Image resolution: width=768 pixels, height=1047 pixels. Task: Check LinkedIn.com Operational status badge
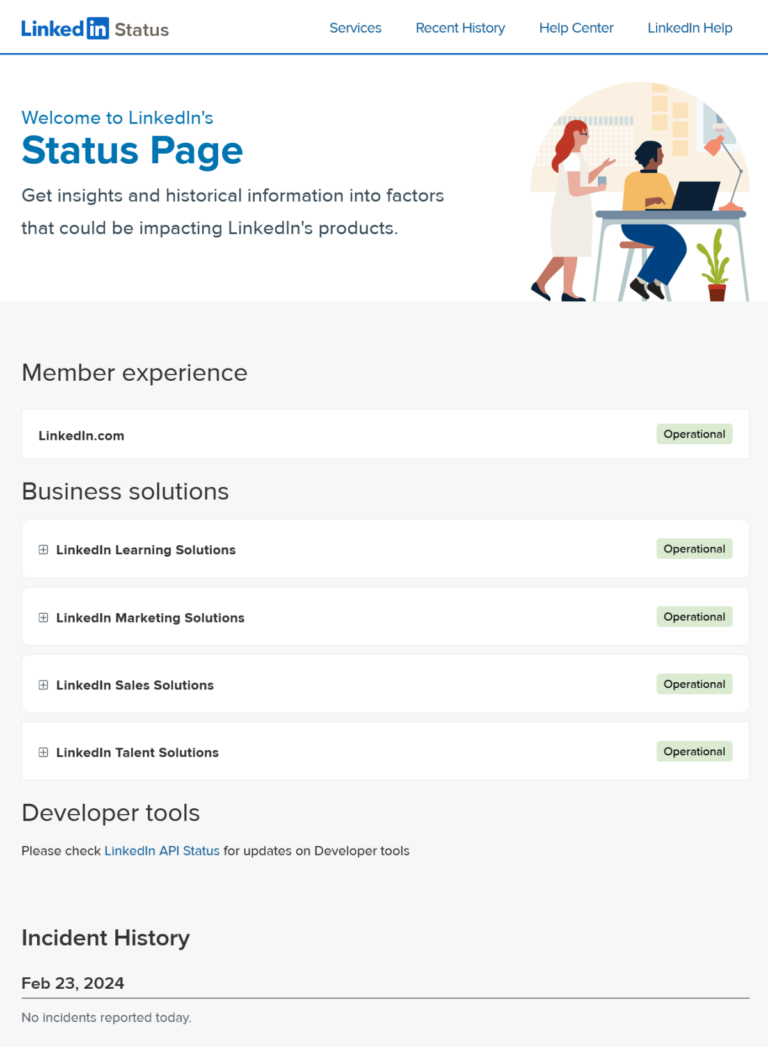pyautogui.click(x=694, y=434)
